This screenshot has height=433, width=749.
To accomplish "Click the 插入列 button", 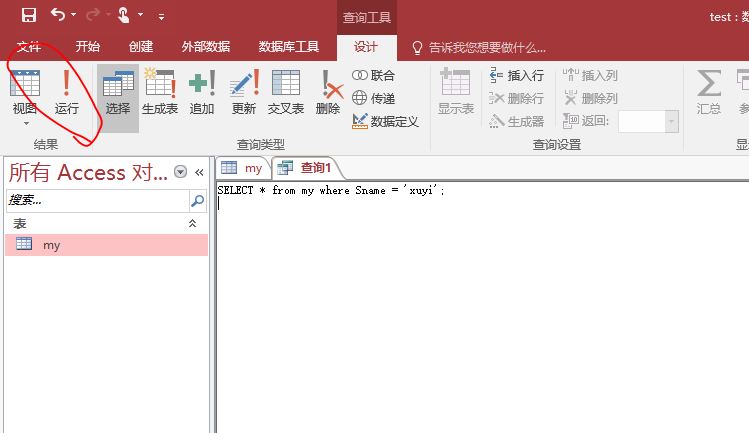I will pos(590,76).
